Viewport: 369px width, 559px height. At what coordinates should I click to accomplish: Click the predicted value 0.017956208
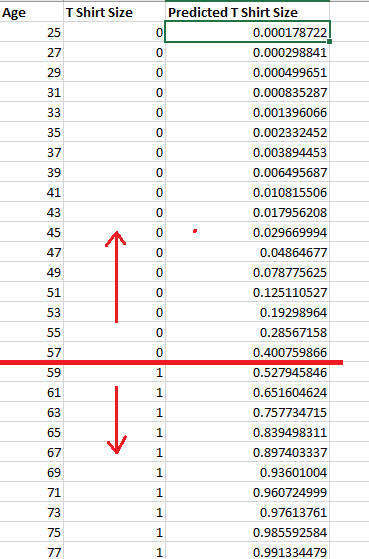tap(247, 212)
